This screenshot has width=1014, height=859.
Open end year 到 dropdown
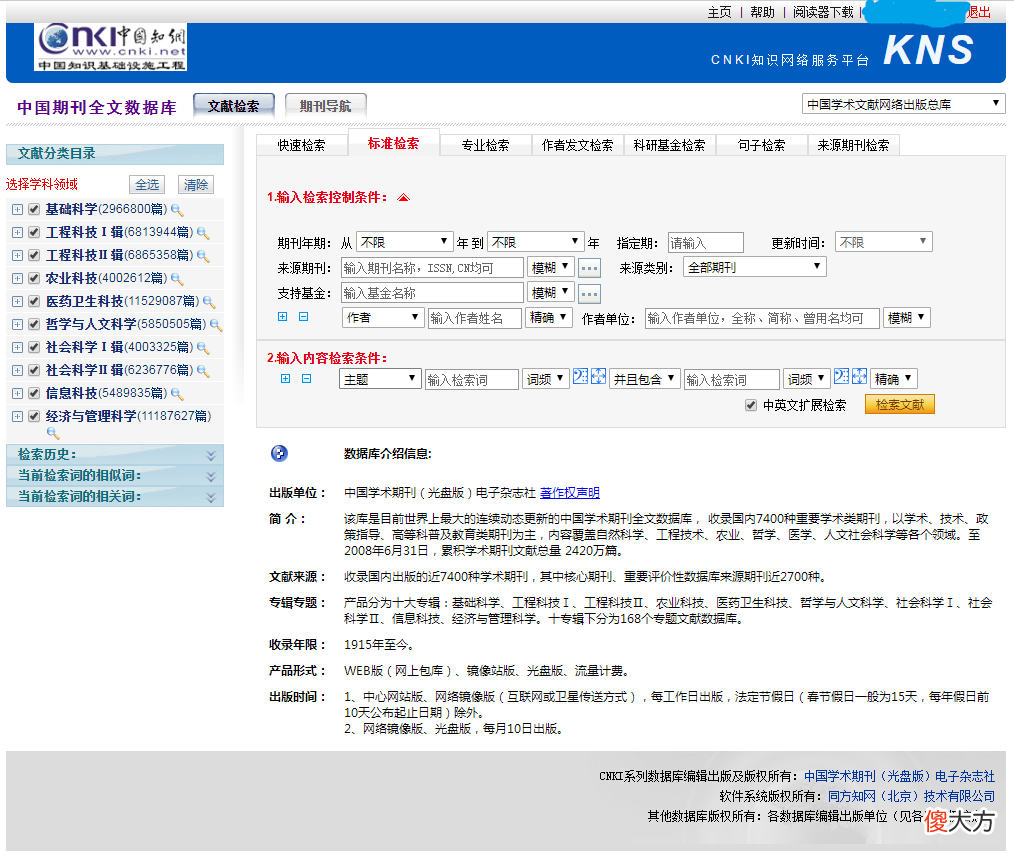pyautogui.click(x=535, y=242)
